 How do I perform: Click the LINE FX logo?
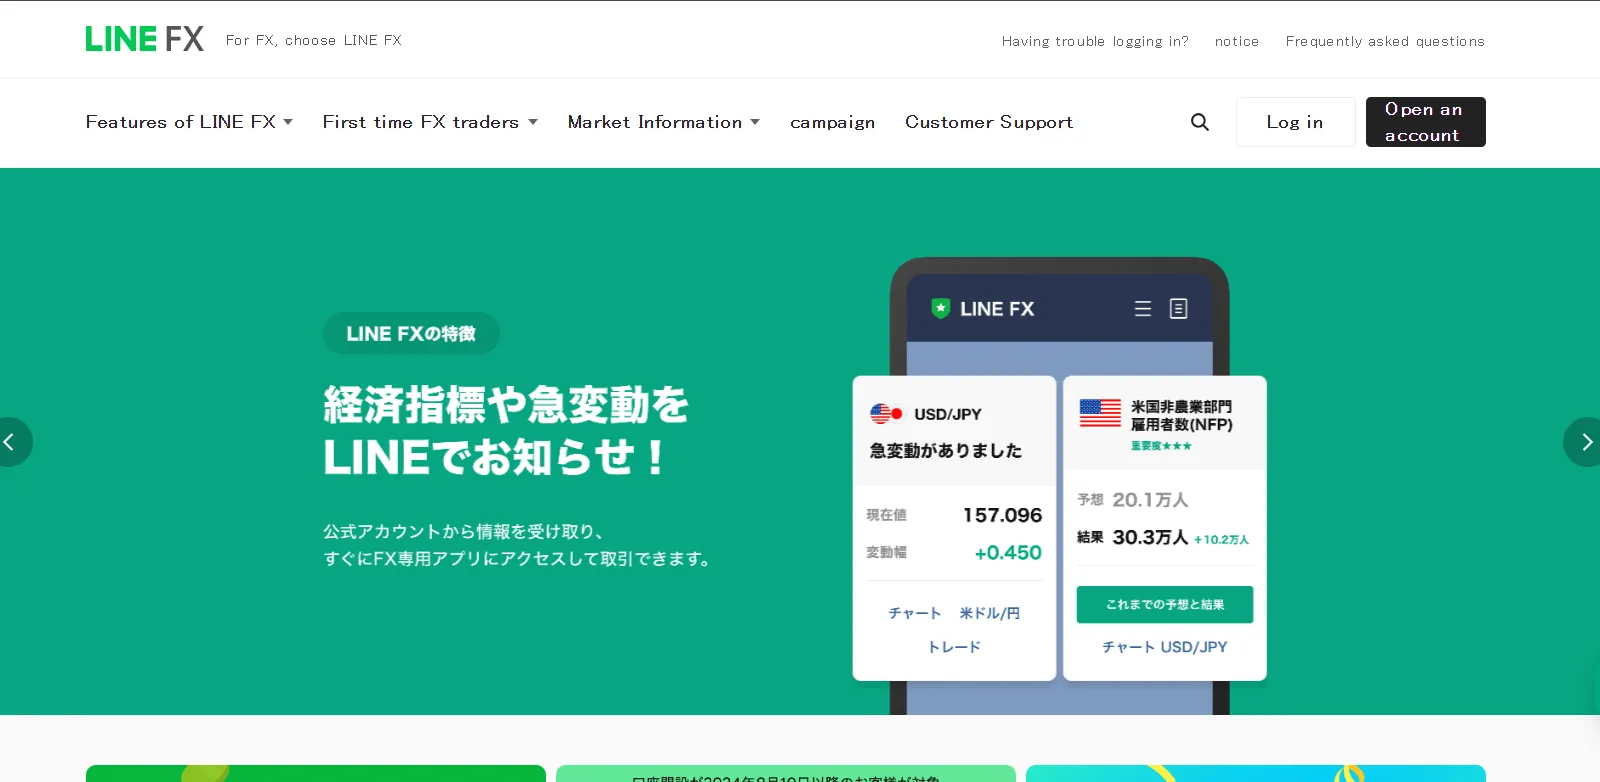(x=145, y=39)
